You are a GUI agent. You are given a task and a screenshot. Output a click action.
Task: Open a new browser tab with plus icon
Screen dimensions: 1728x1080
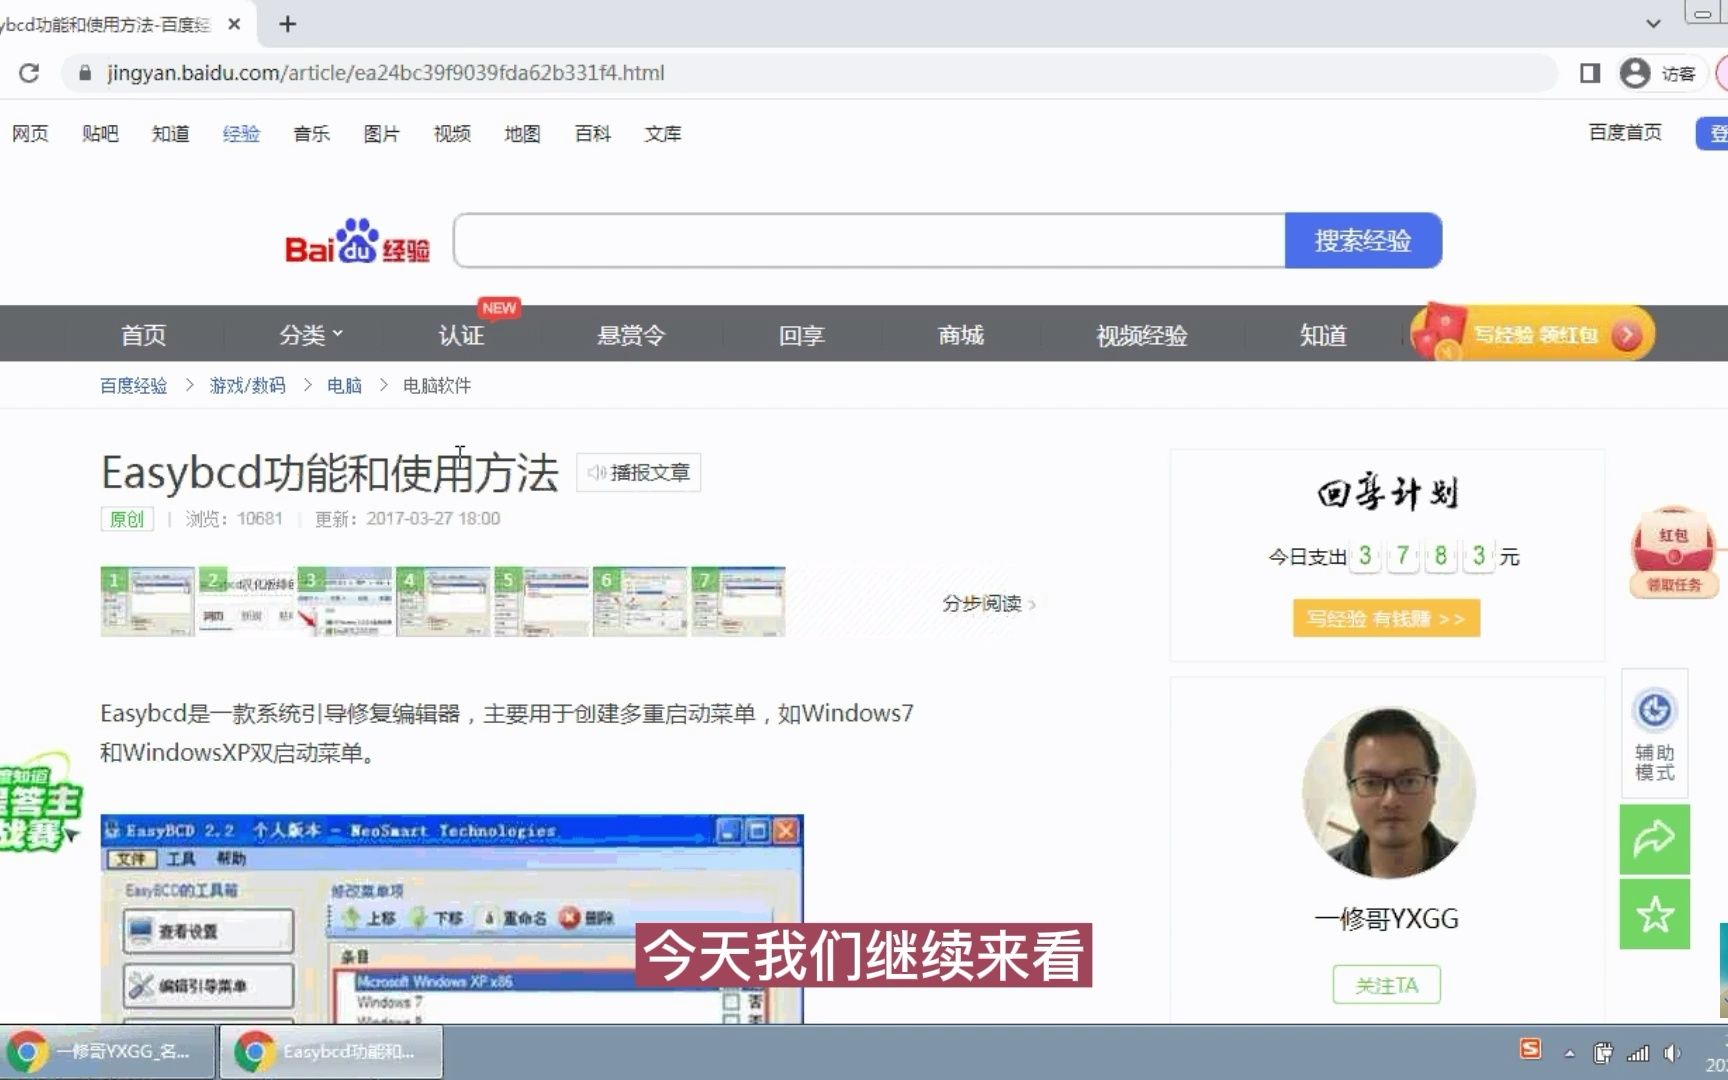click(287, 24)
